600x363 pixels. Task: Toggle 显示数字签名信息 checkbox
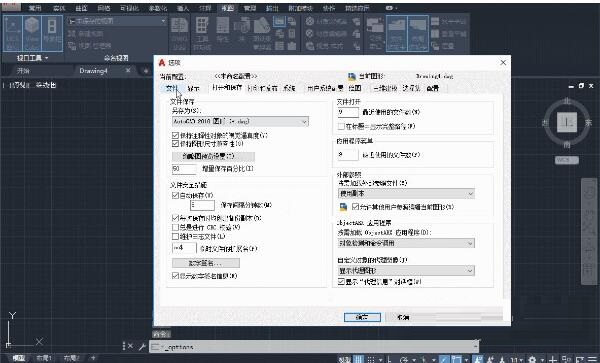coord(175,276)
